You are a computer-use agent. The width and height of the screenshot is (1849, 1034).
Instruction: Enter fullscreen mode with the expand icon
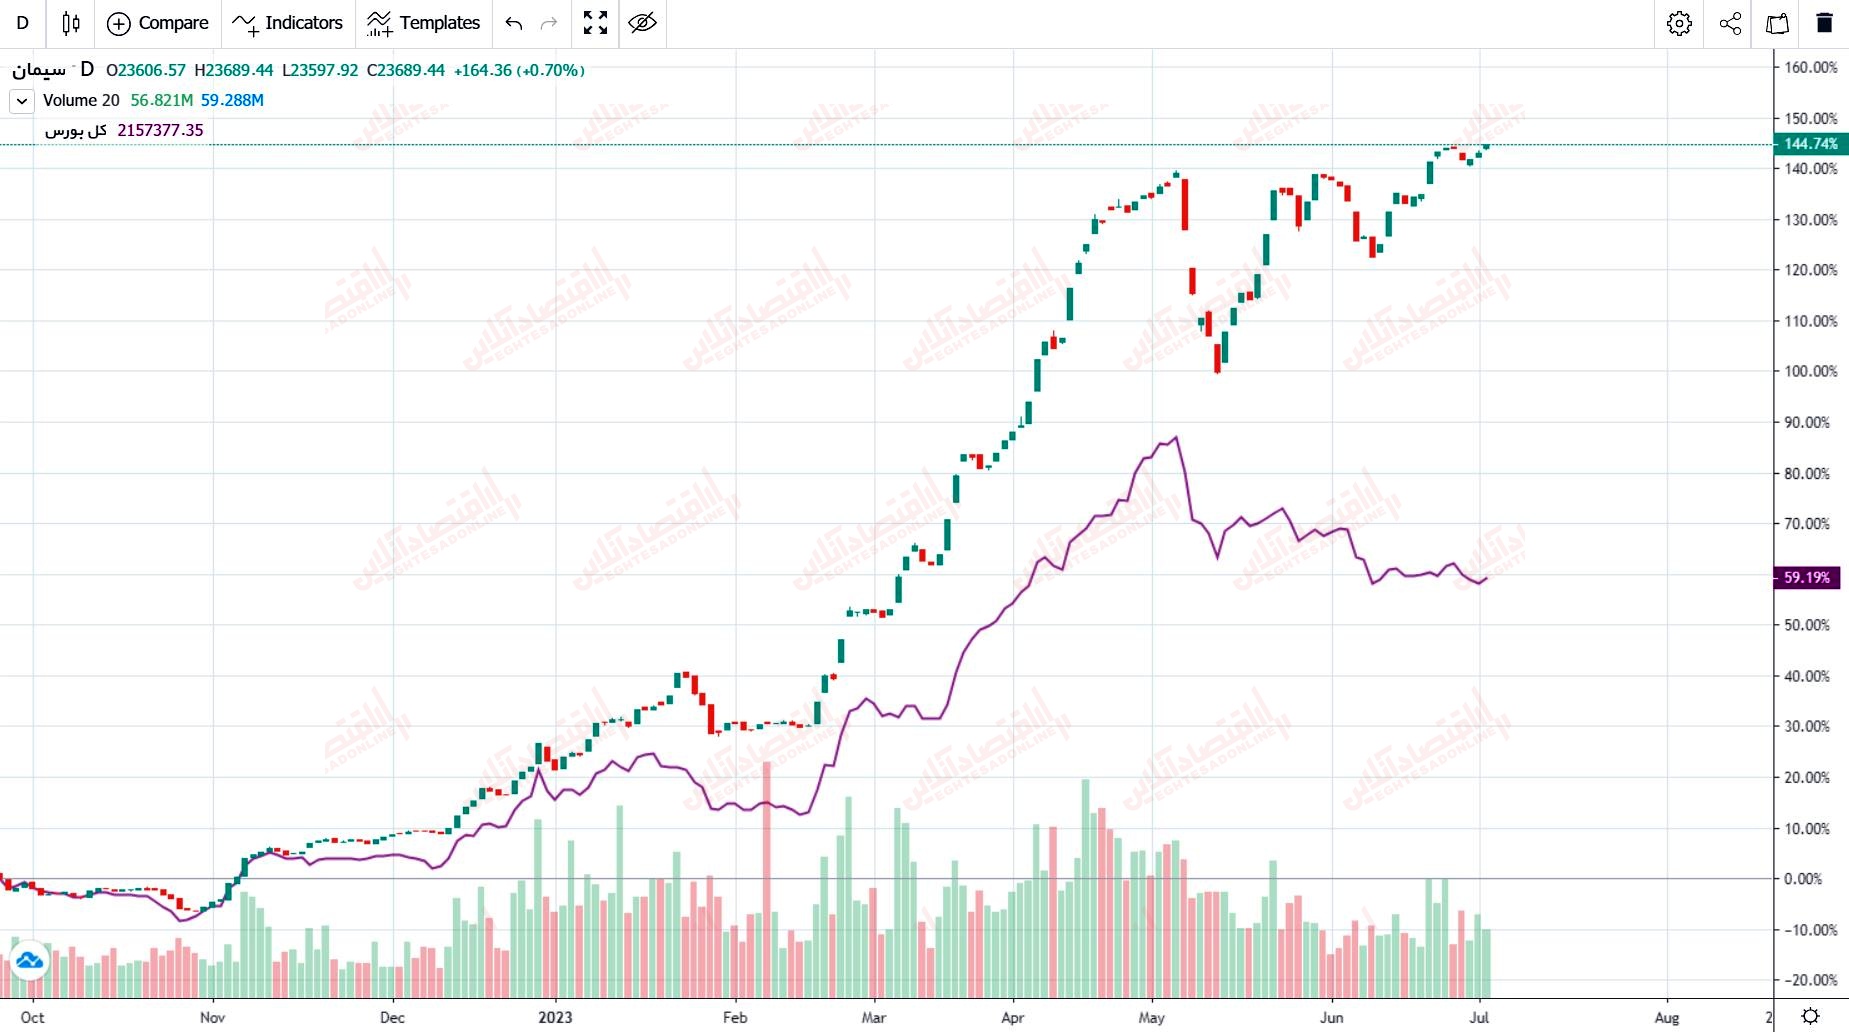(595, 23)
